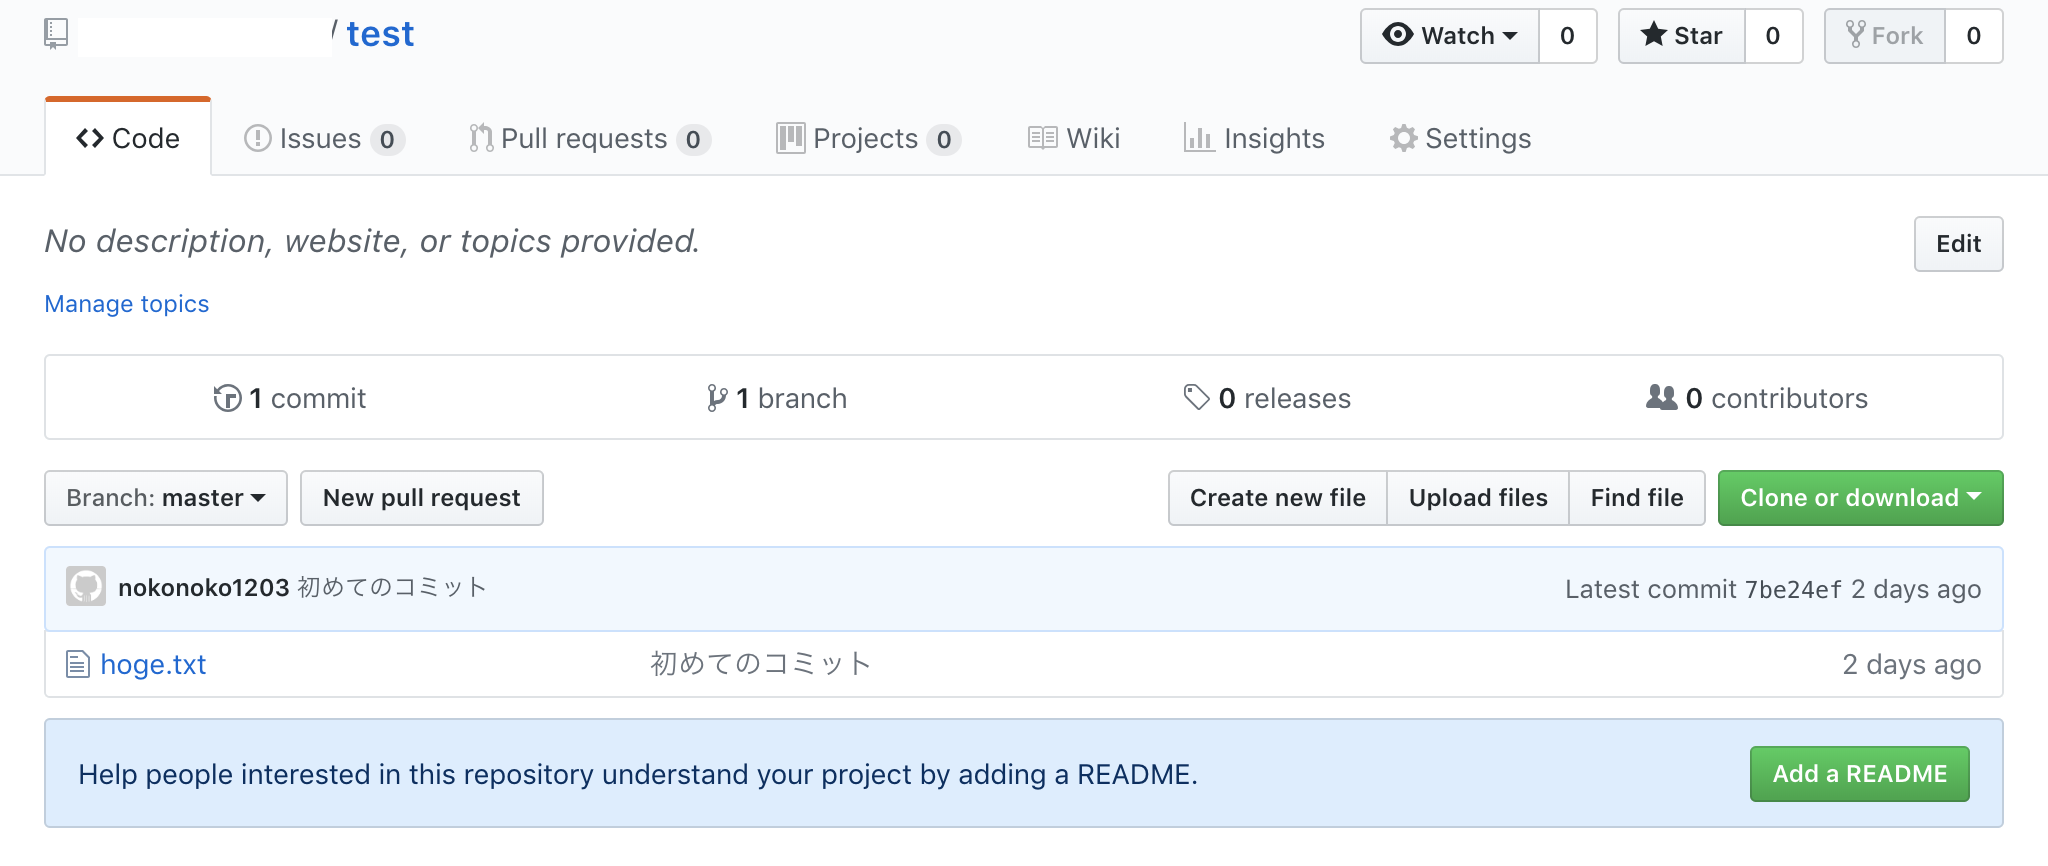
Task: Edit the repository description
Action: 1958,244
